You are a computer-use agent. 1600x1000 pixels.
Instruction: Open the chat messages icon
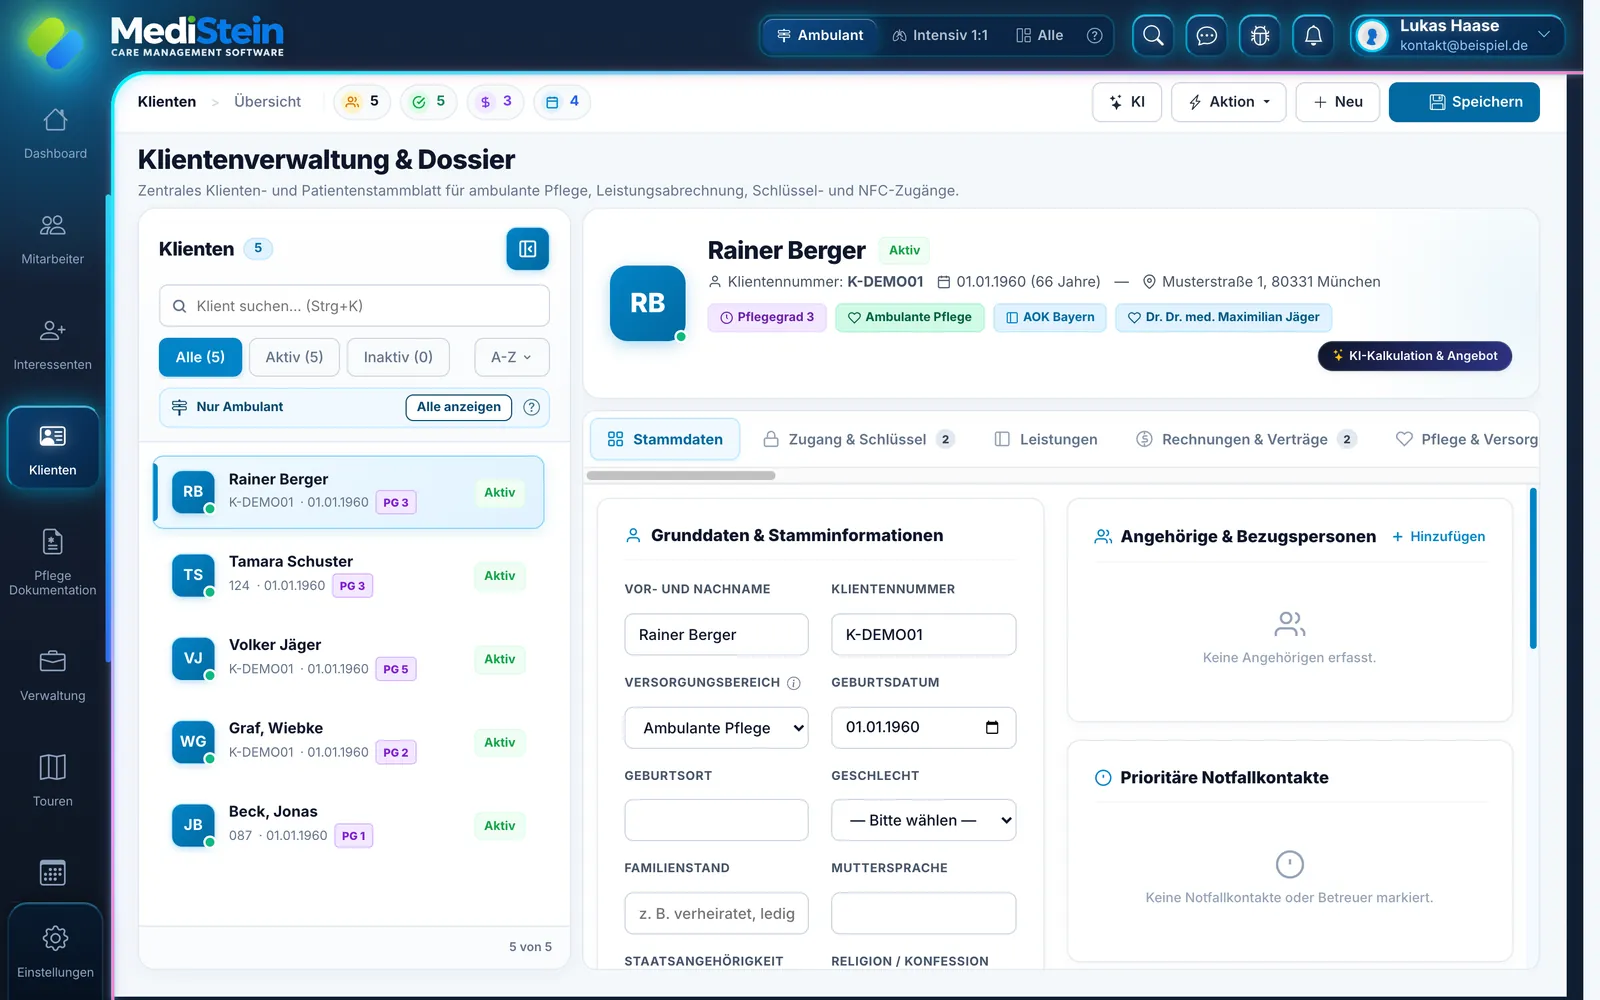(x=1207, y=36)
